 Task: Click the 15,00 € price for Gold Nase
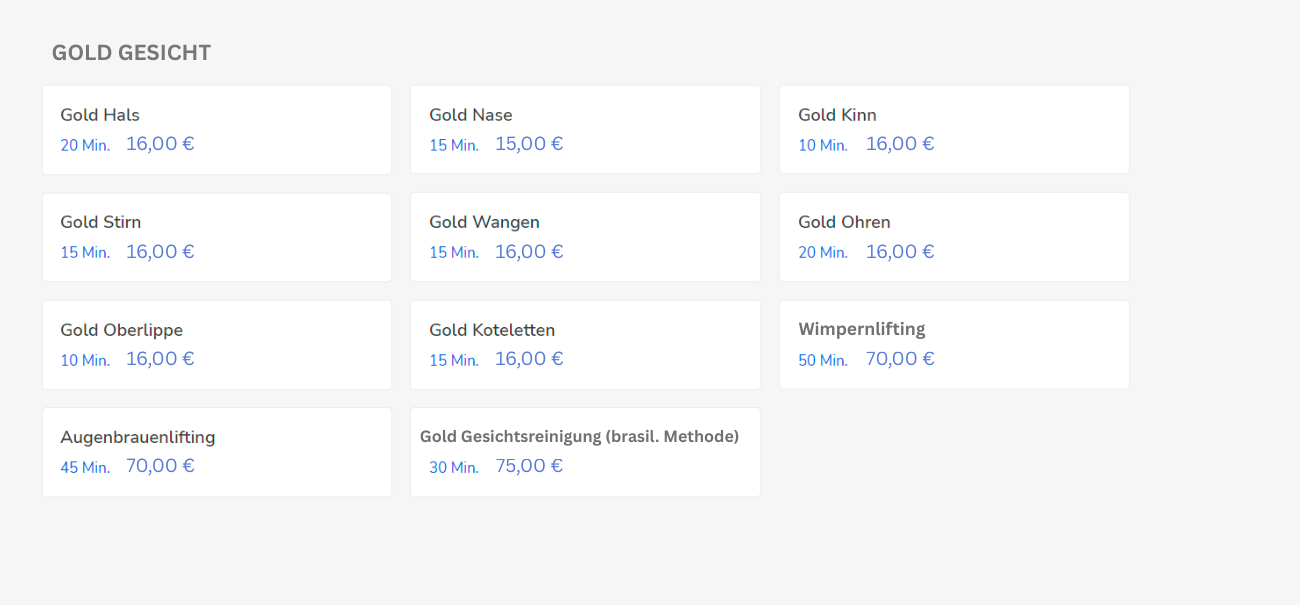pos(529,144)
